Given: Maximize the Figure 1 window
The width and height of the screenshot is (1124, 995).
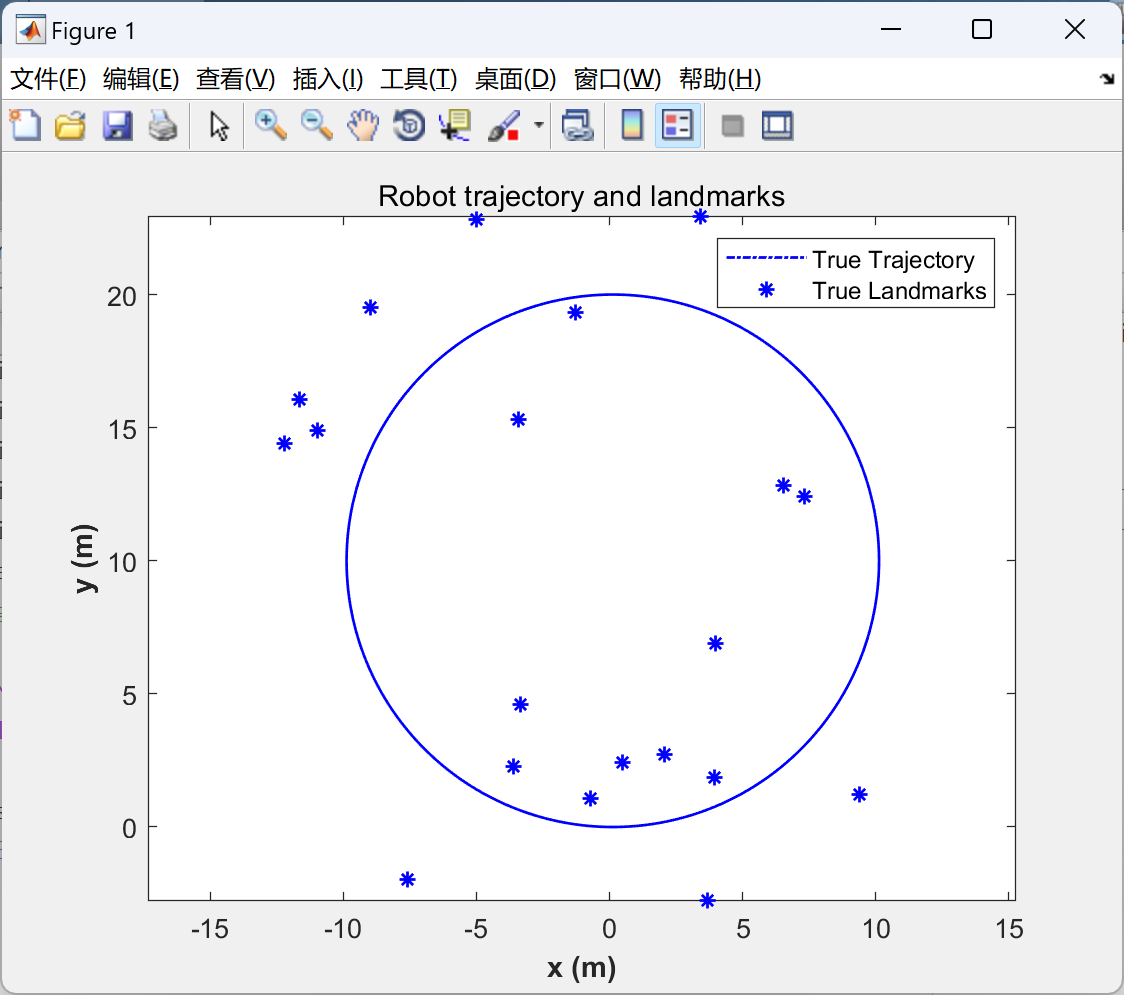Looking at the screenshot, I should point(981,29).
